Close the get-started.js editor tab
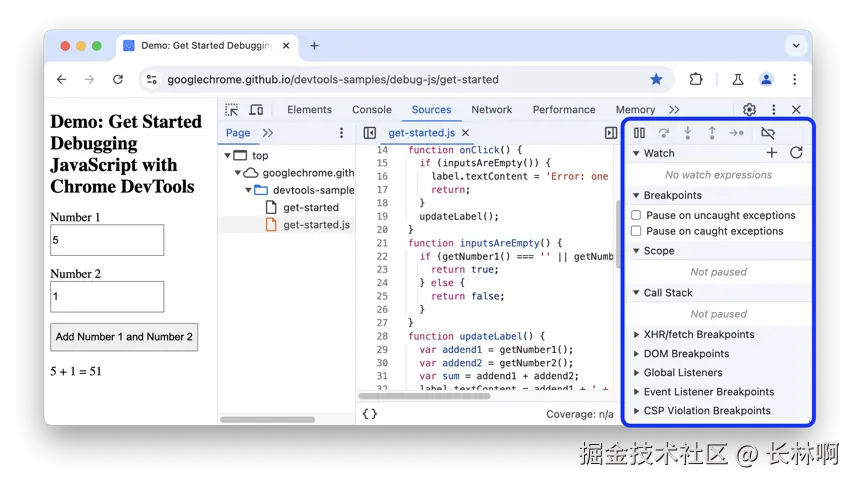Screen dimensions: 856x484 (466, 133)
